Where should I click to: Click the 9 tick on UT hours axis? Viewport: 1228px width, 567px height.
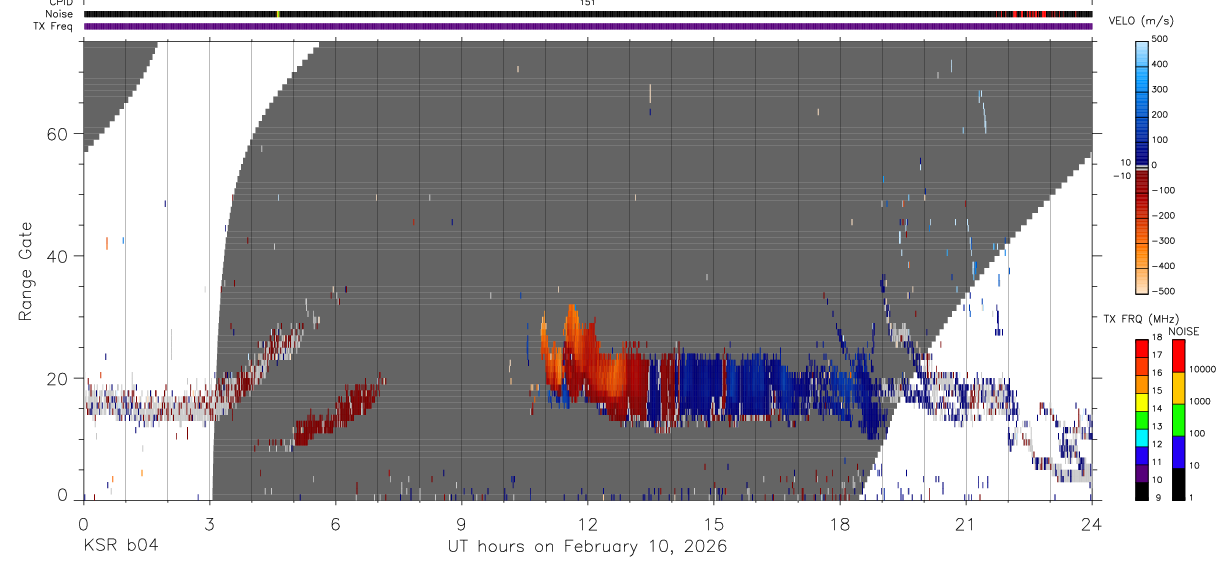(461, 524)
